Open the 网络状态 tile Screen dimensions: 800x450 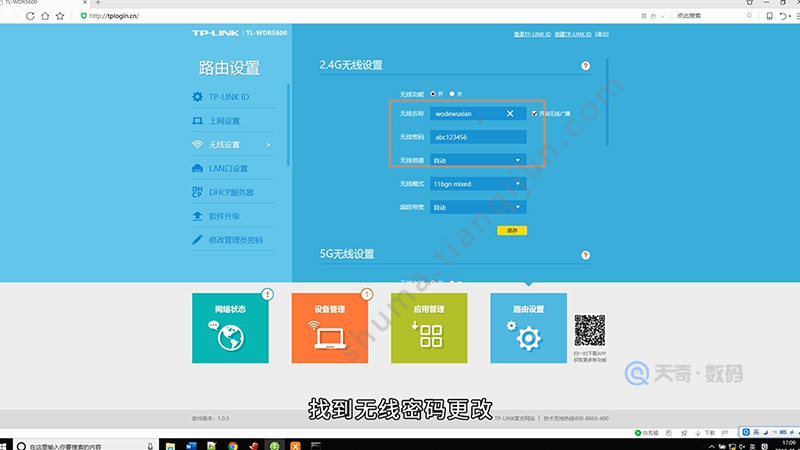[x=230, y=328]
